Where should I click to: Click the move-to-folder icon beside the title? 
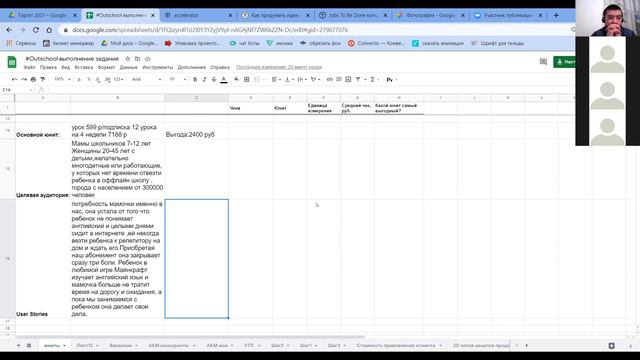[x=138, y=59]
